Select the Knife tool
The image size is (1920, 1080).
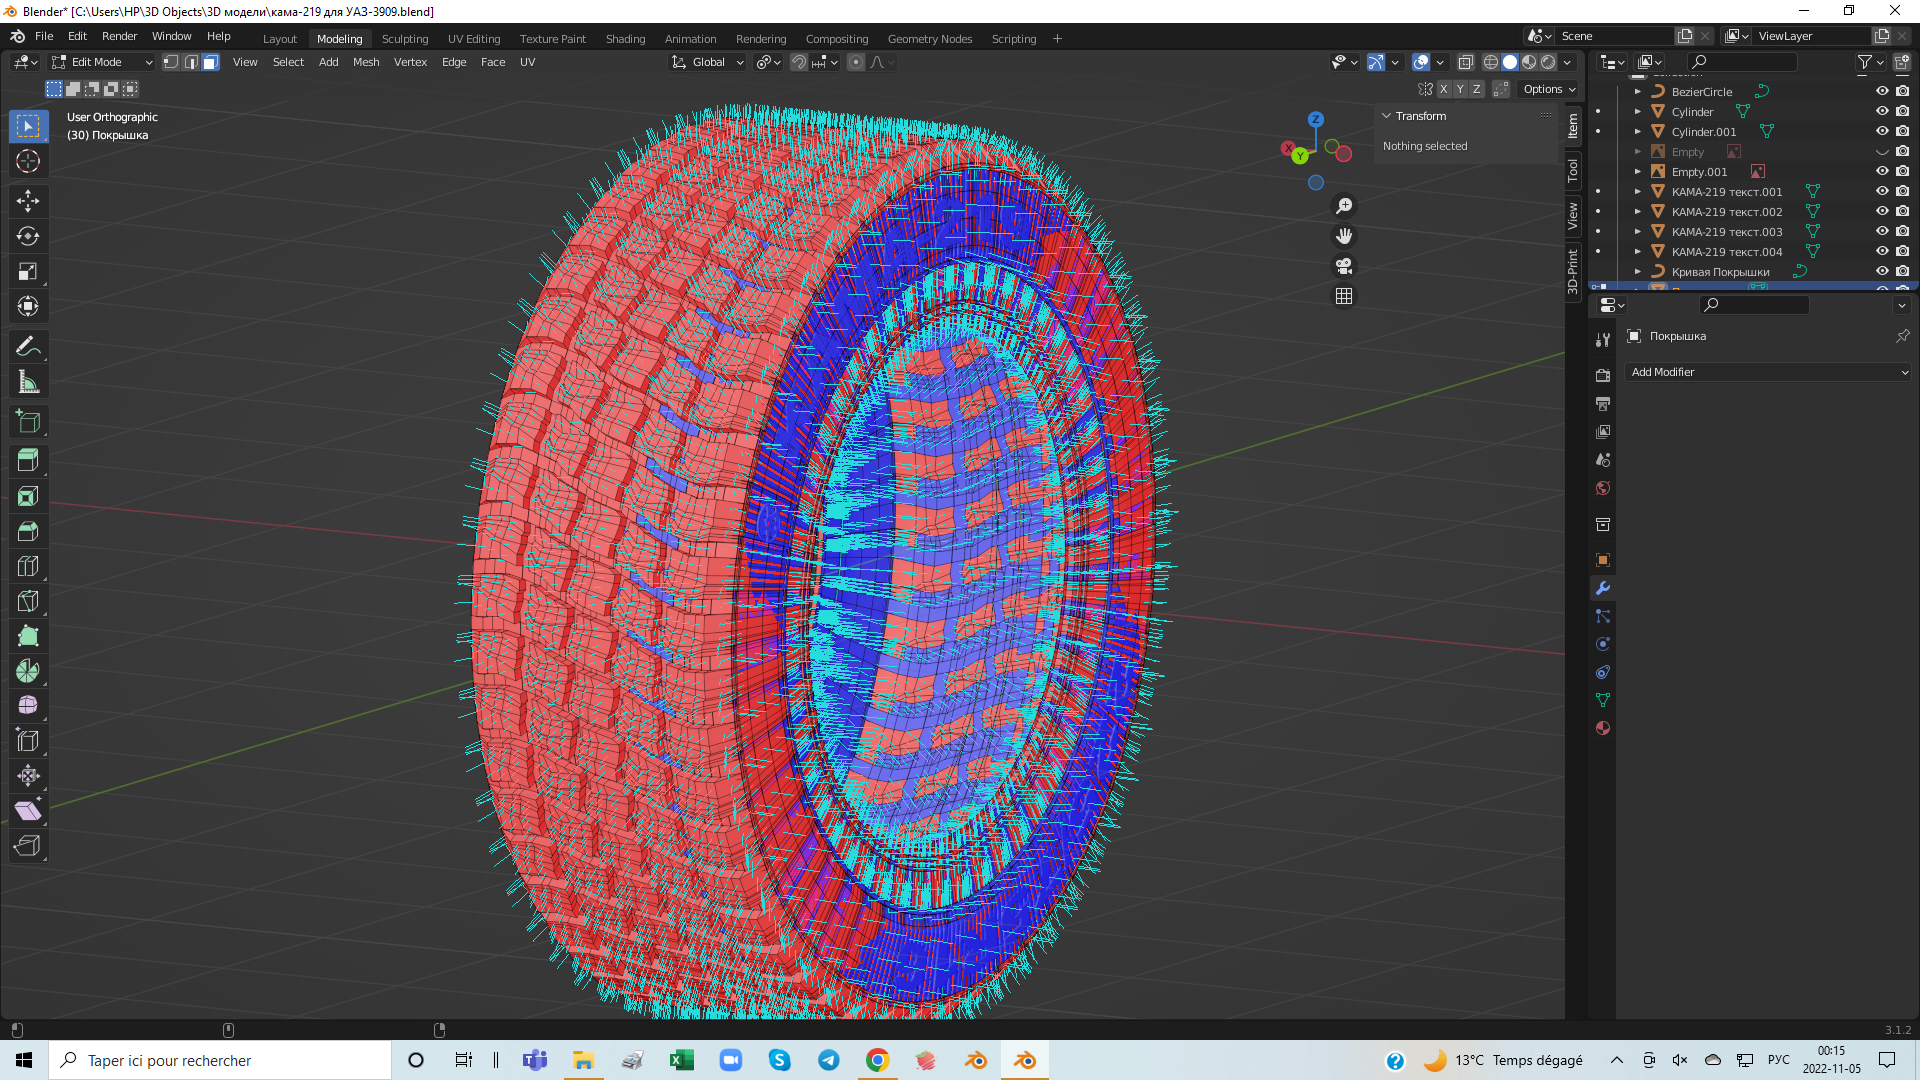[x=28, y=601]
